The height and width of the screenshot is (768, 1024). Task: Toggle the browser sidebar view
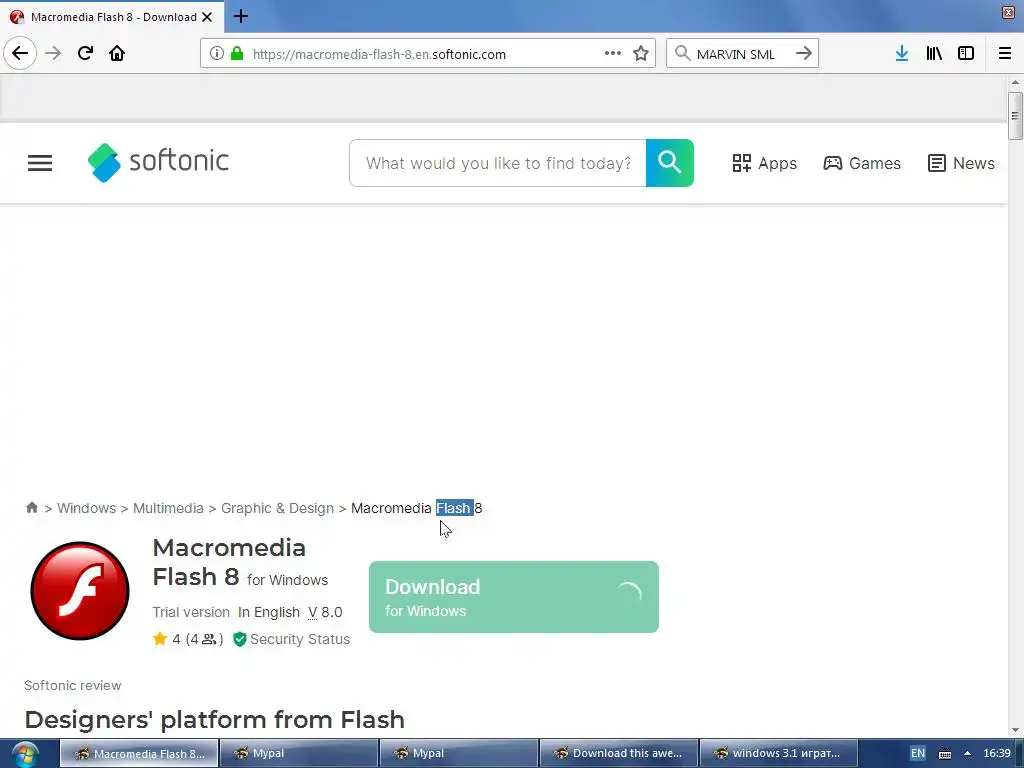click(x=966, y=54)
